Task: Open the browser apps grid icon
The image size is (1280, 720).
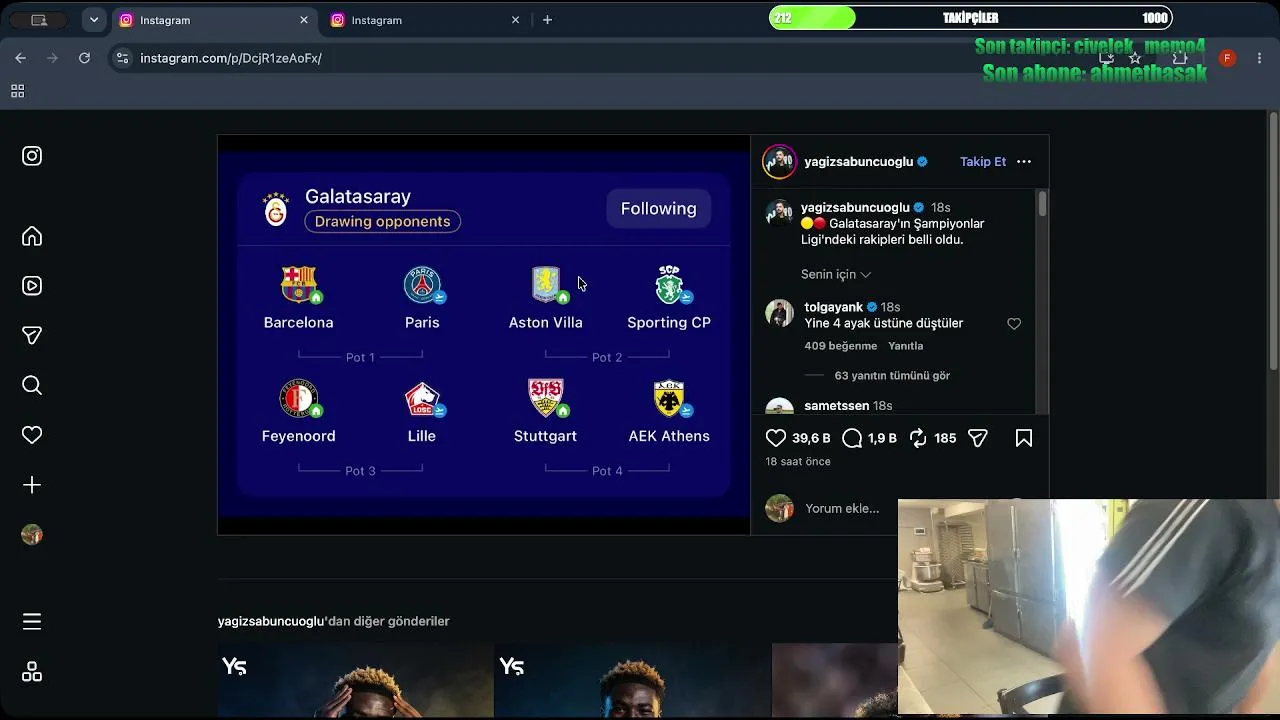Action: coord(17,91)
